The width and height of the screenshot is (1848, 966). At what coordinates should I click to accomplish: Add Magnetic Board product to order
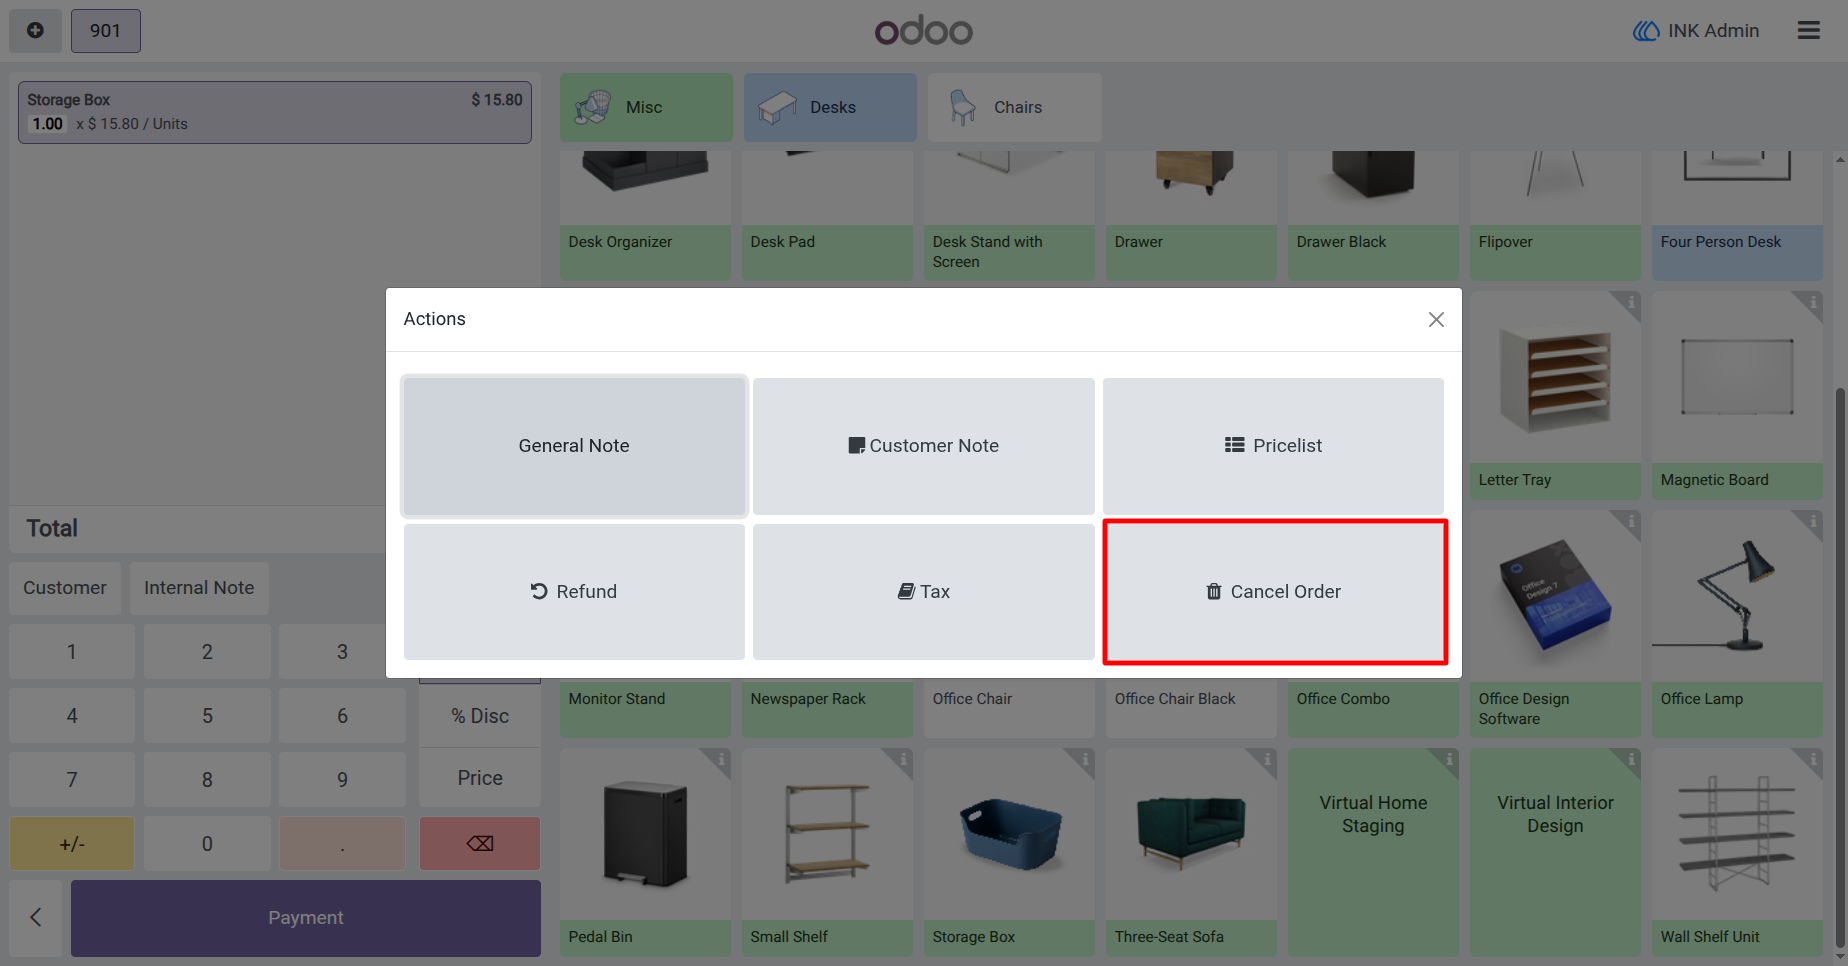(x=1737, y=396)
